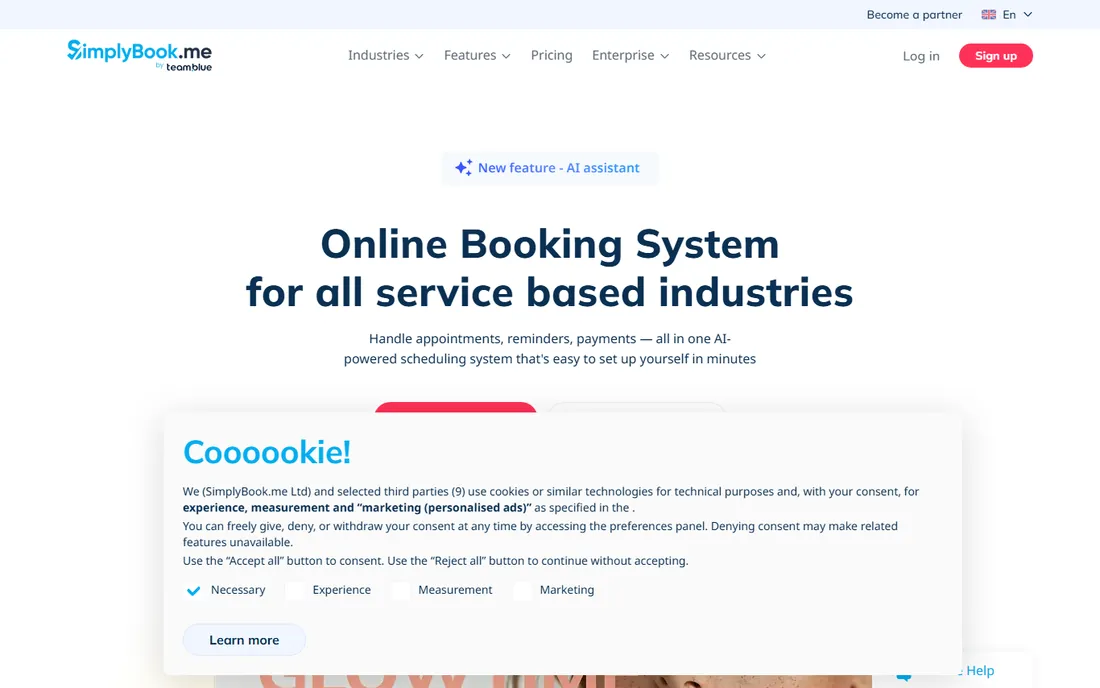Click the text 'Handle appointments, reminders, payments'

click(502, 339)
